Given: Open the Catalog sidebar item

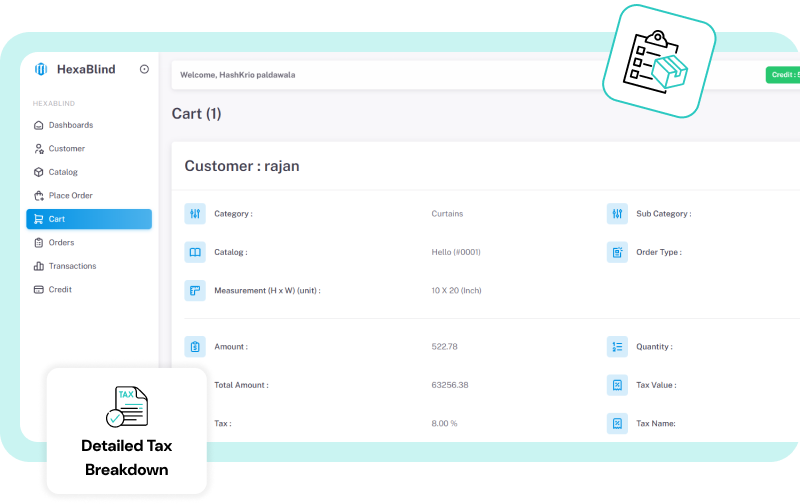Looking at the screenshot, I should point(62,172).
